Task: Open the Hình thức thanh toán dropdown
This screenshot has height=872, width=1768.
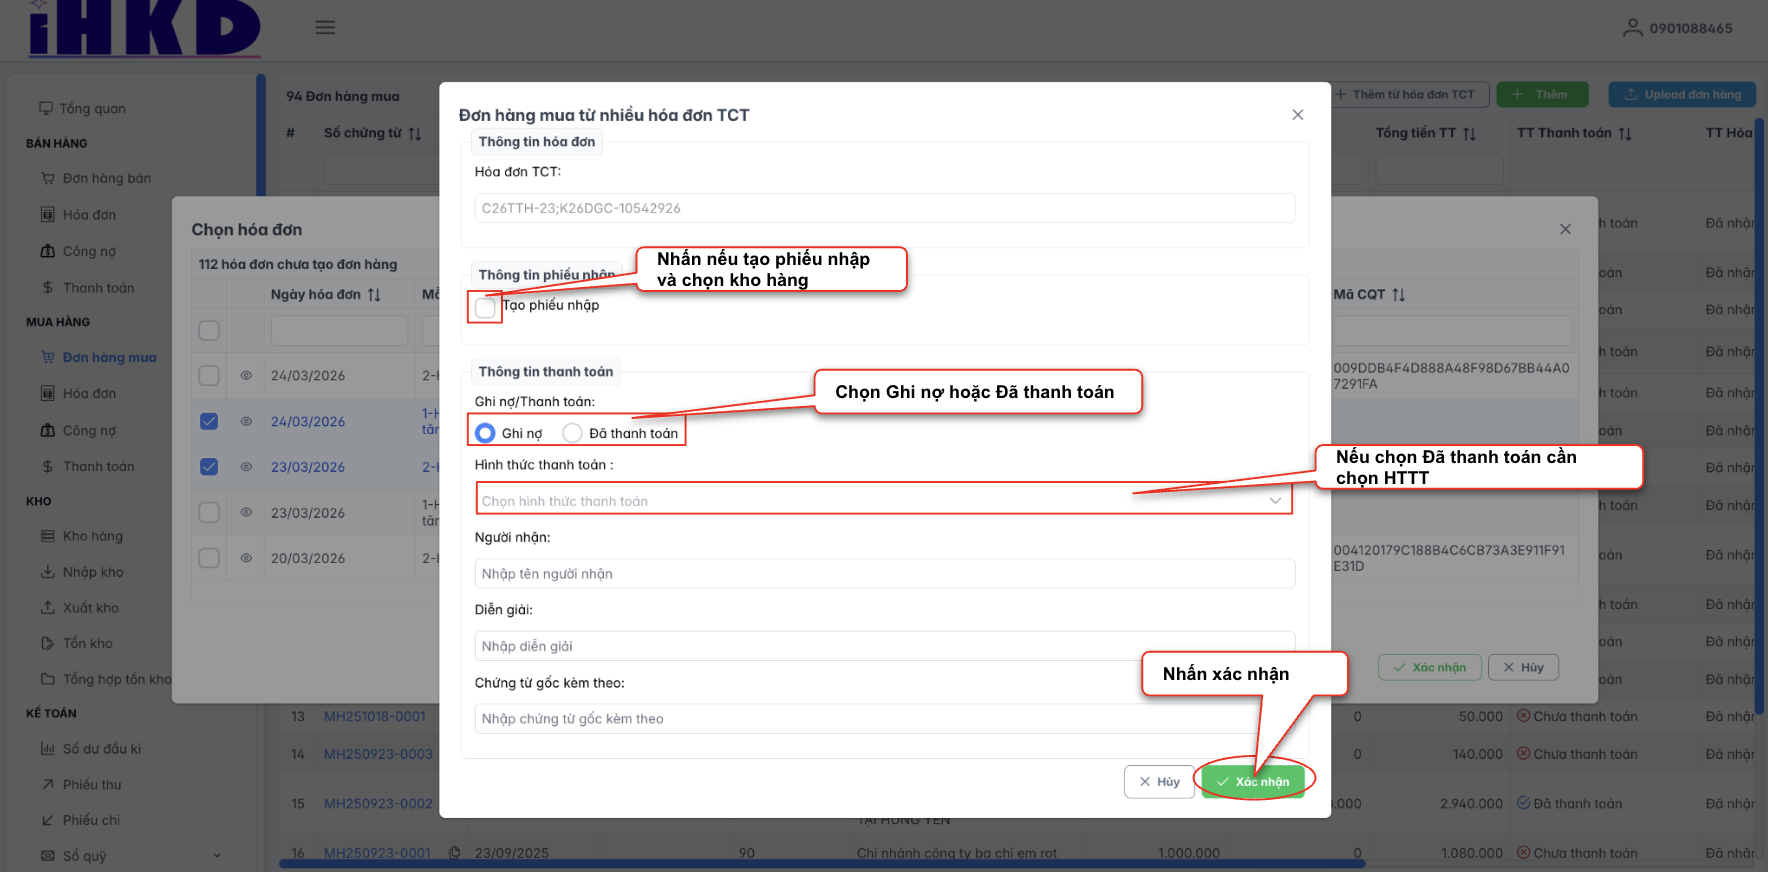Action: click(883, 500)
